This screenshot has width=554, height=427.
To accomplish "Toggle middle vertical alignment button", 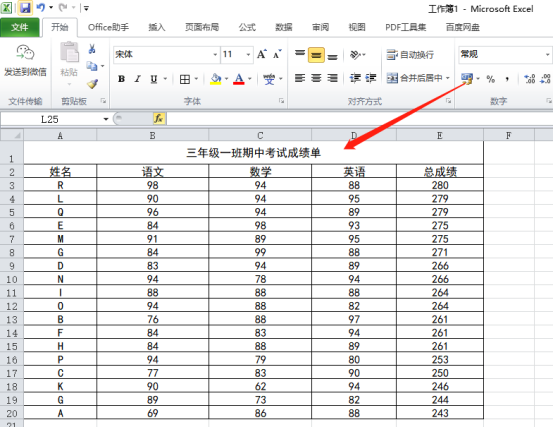I will (316, 55).
